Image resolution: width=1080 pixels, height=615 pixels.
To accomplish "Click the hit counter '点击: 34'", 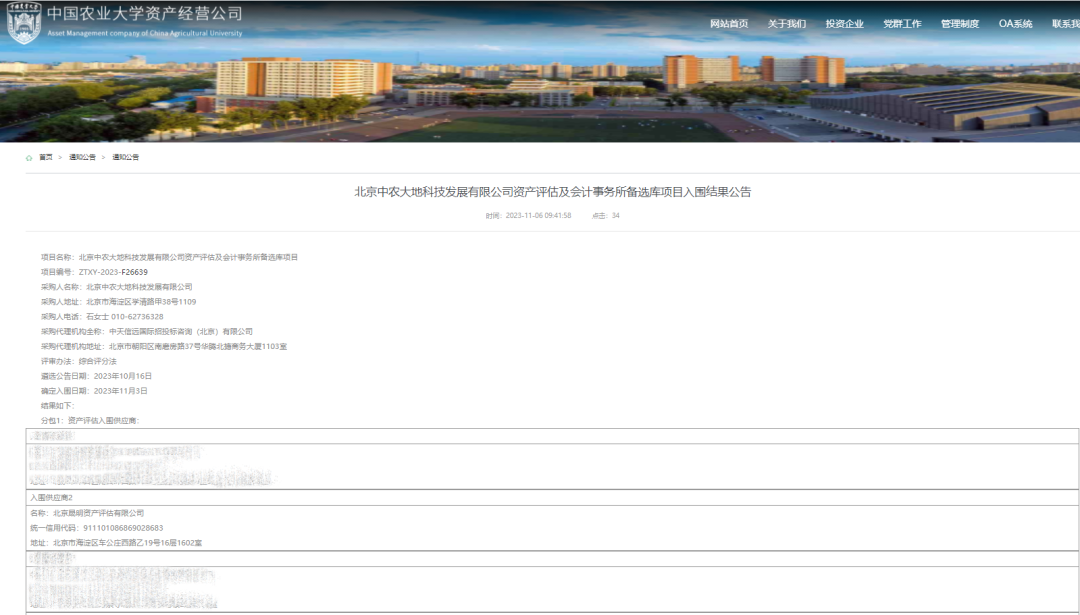I will pos(605,216).
